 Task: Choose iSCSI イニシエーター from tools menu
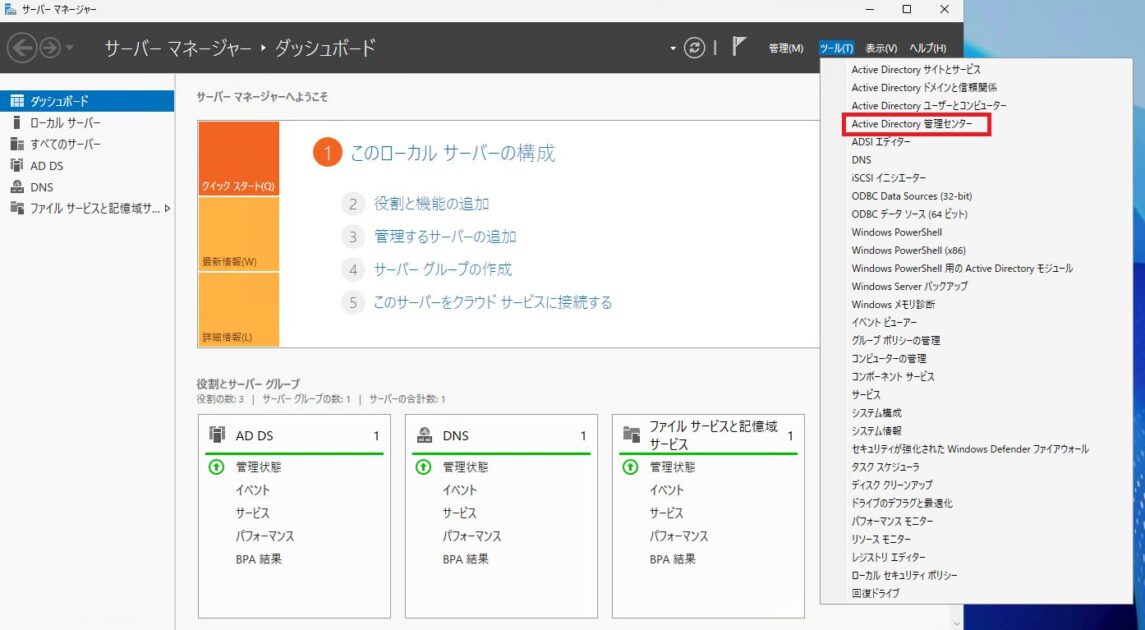[x=888, y=178]
